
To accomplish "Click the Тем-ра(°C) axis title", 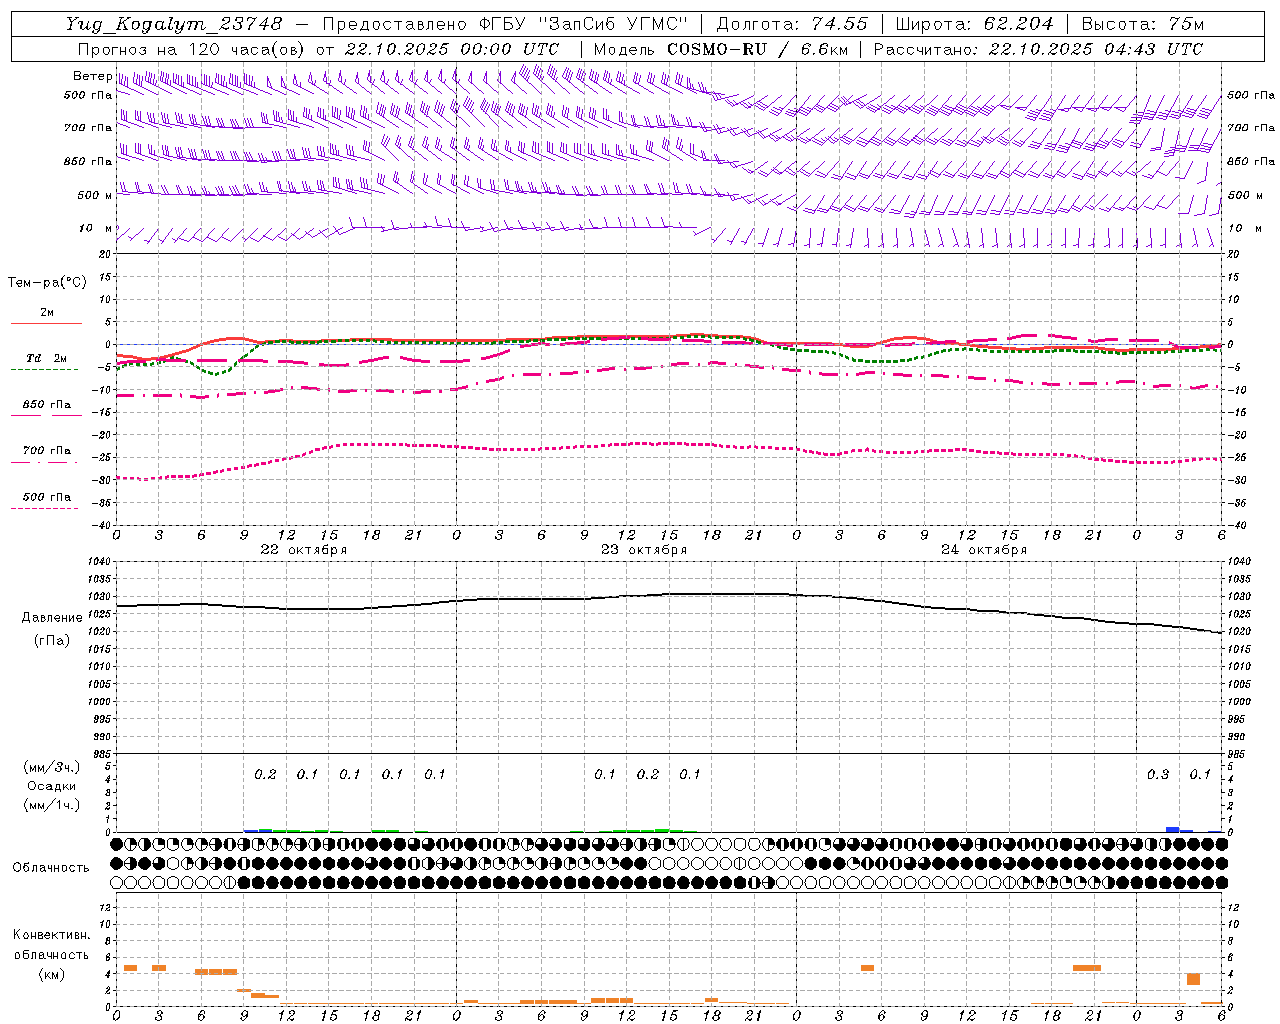I will tap(47, 283).
